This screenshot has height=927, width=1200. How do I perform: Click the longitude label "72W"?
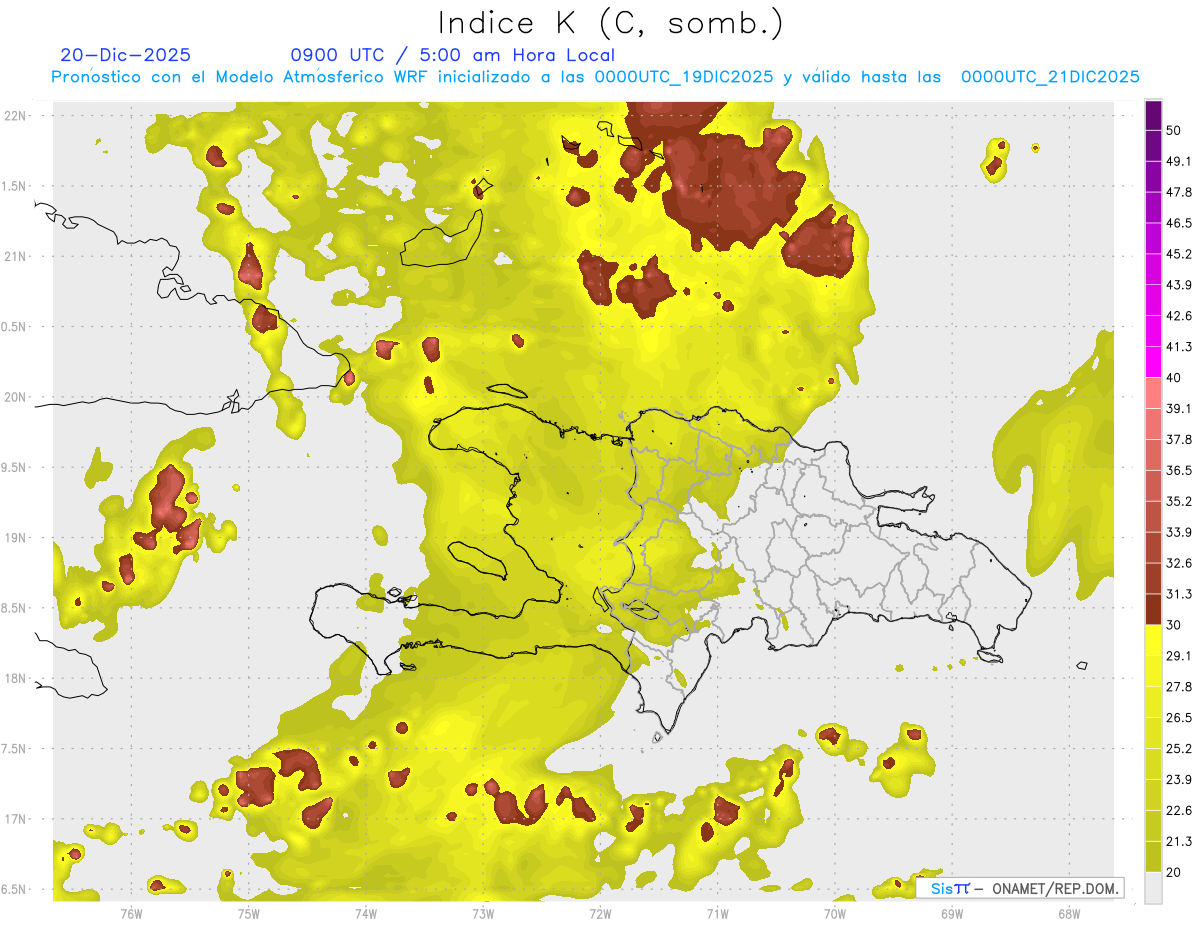(x=600, y=913)
